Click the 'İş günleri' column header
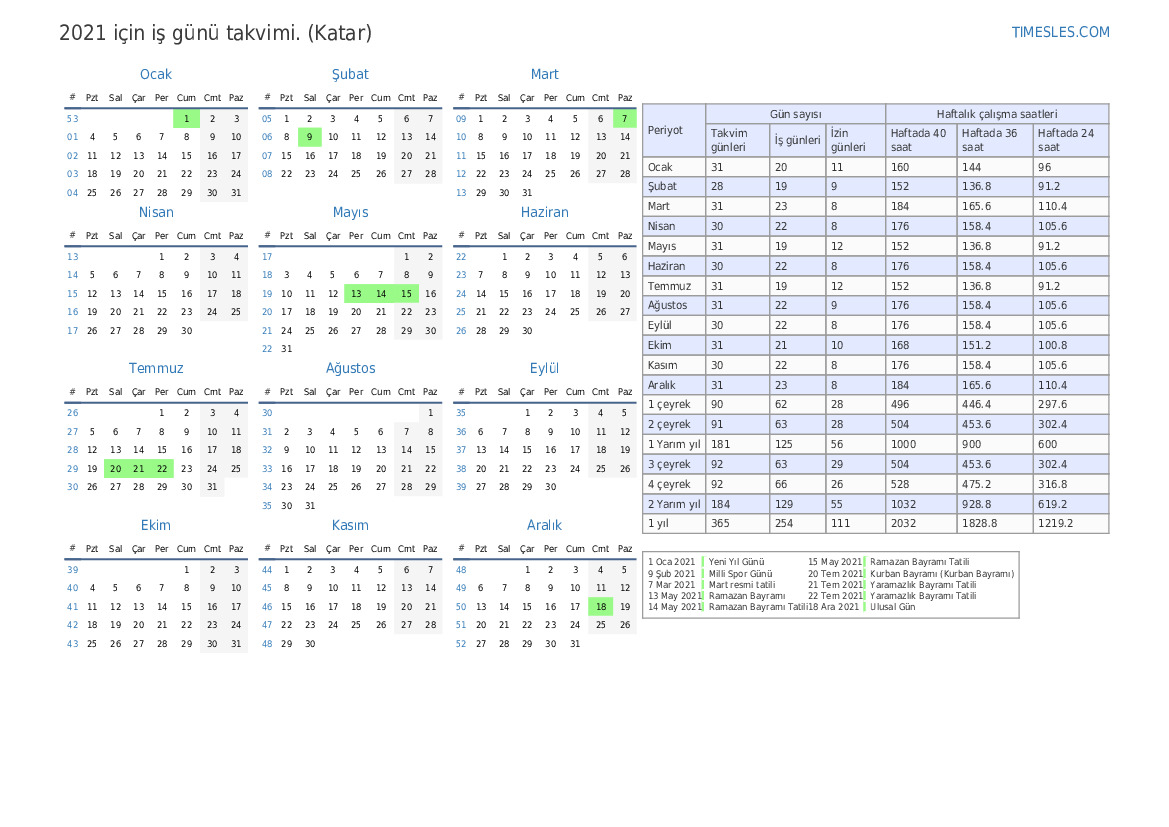1169x827 pixels. tap(798, 140)
